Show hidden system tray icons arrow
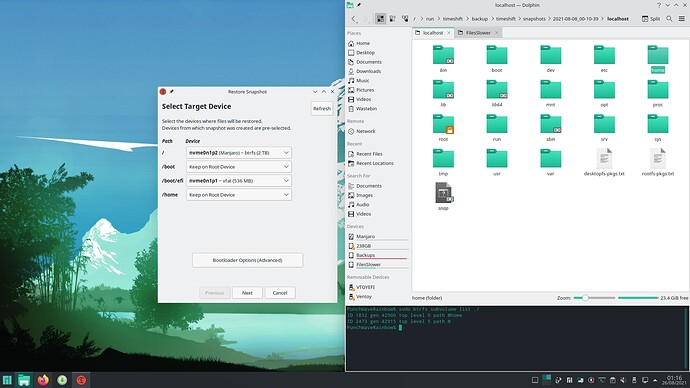This screenshot has width=690, height=388. click(655, 380)
